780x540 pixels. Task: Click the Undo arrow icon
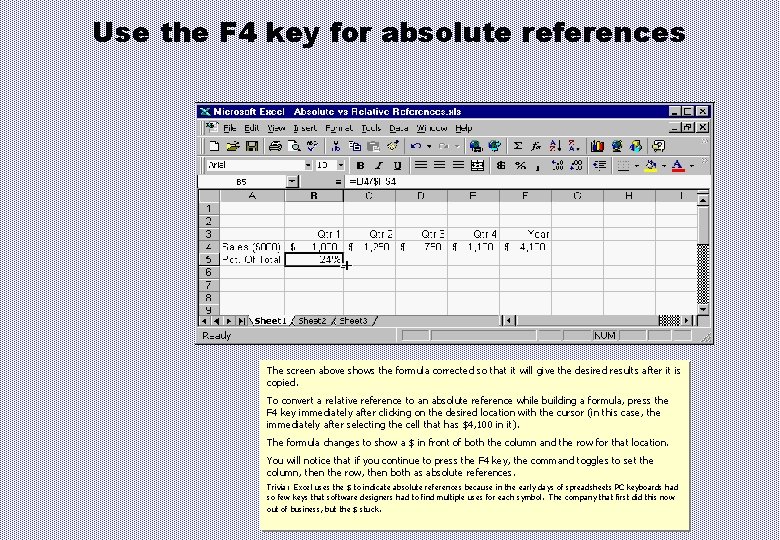click(416, 146)
